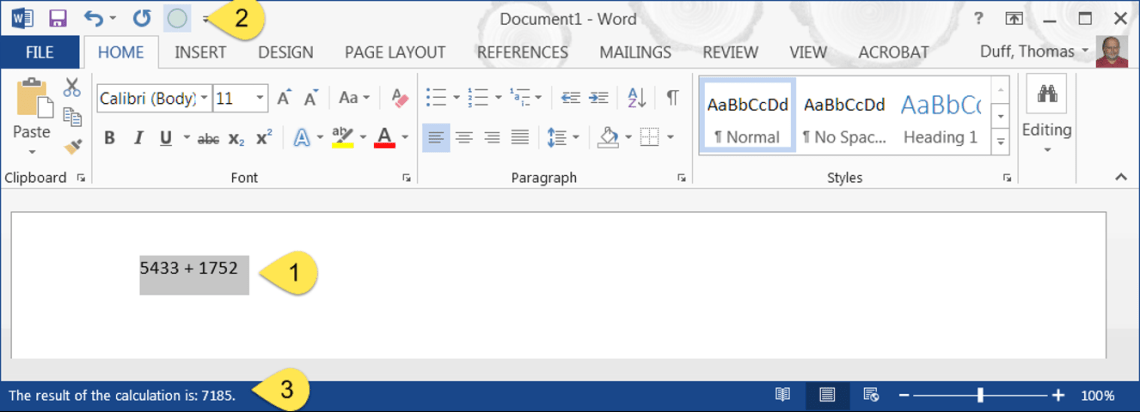
Task: Toggle Superscript formatting
Action: 264,138
